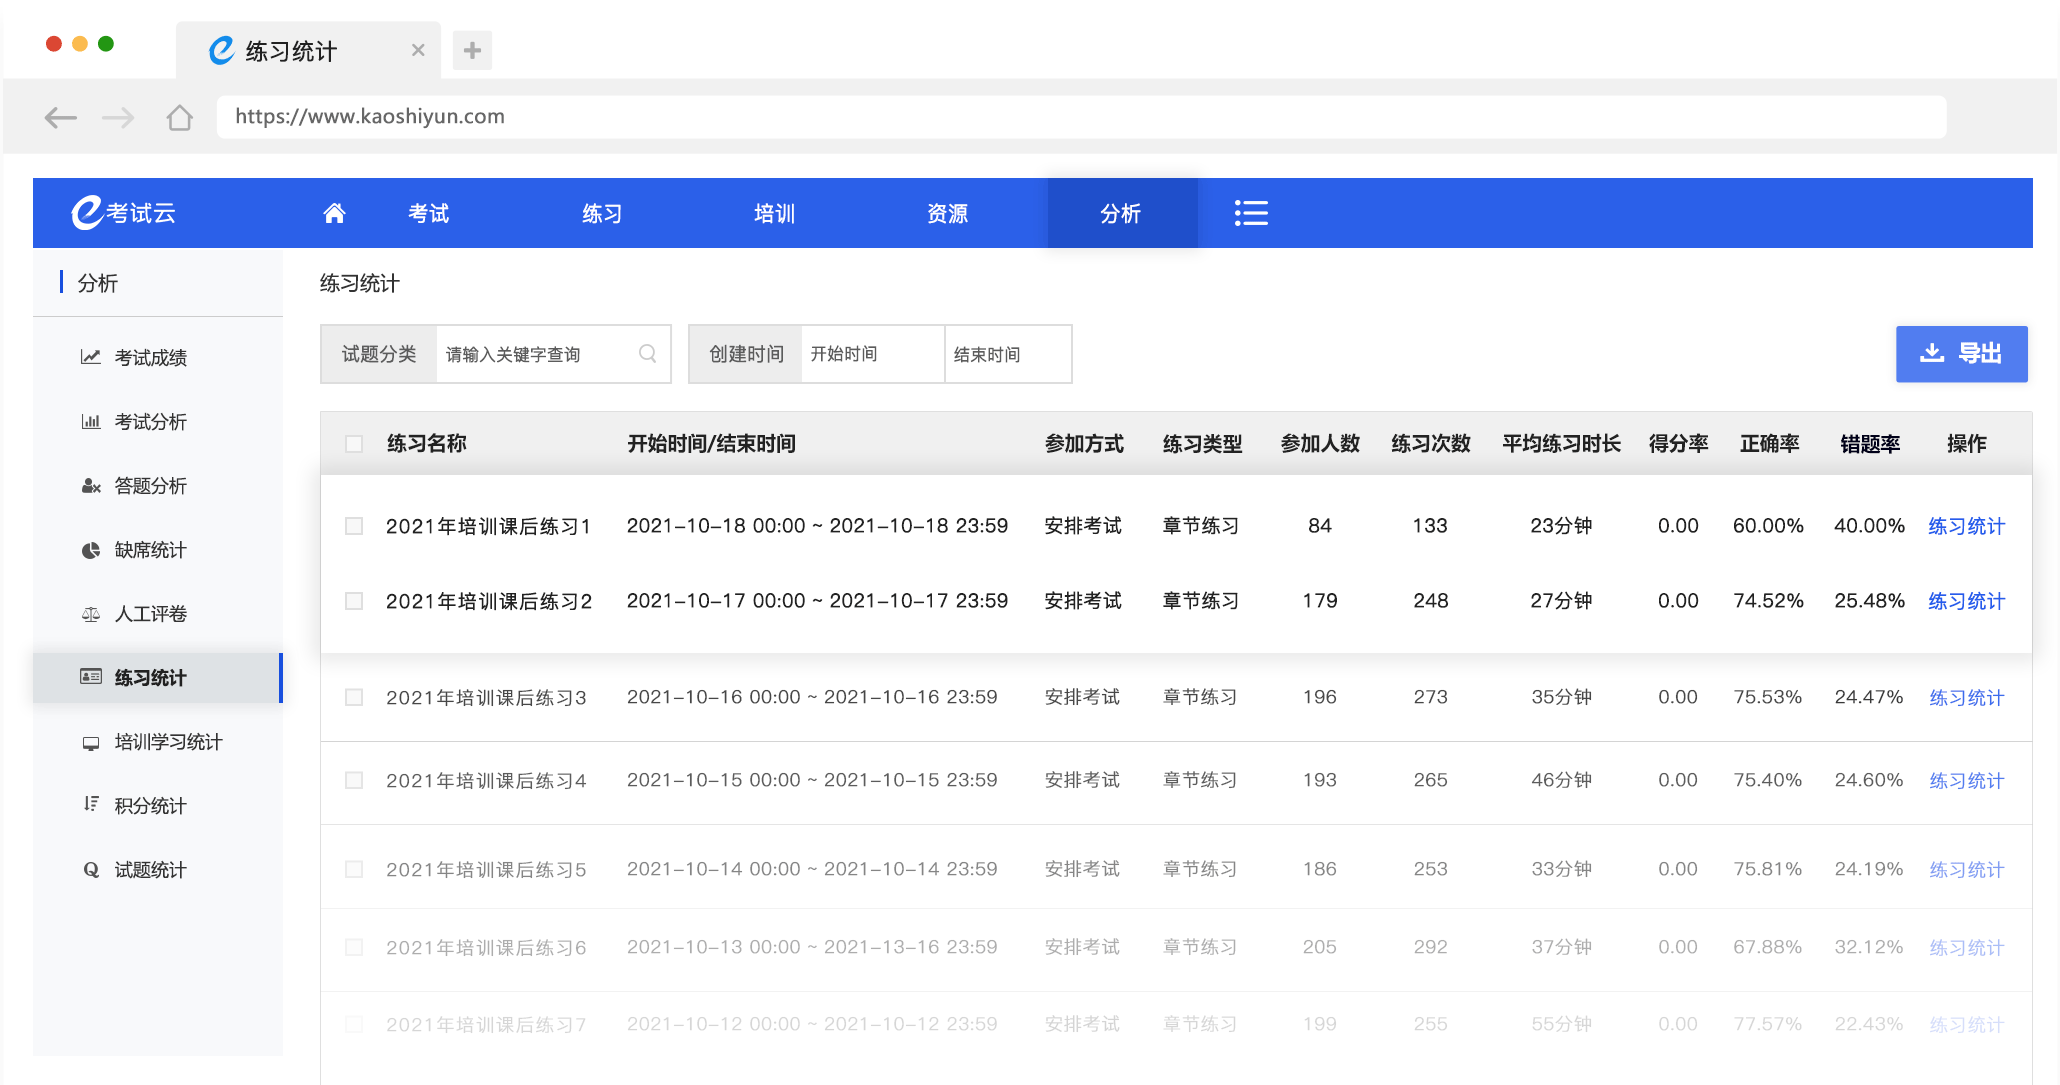Switch to the 培训 navigation tab
The image size is (2060, 1085).
(774, 213)
